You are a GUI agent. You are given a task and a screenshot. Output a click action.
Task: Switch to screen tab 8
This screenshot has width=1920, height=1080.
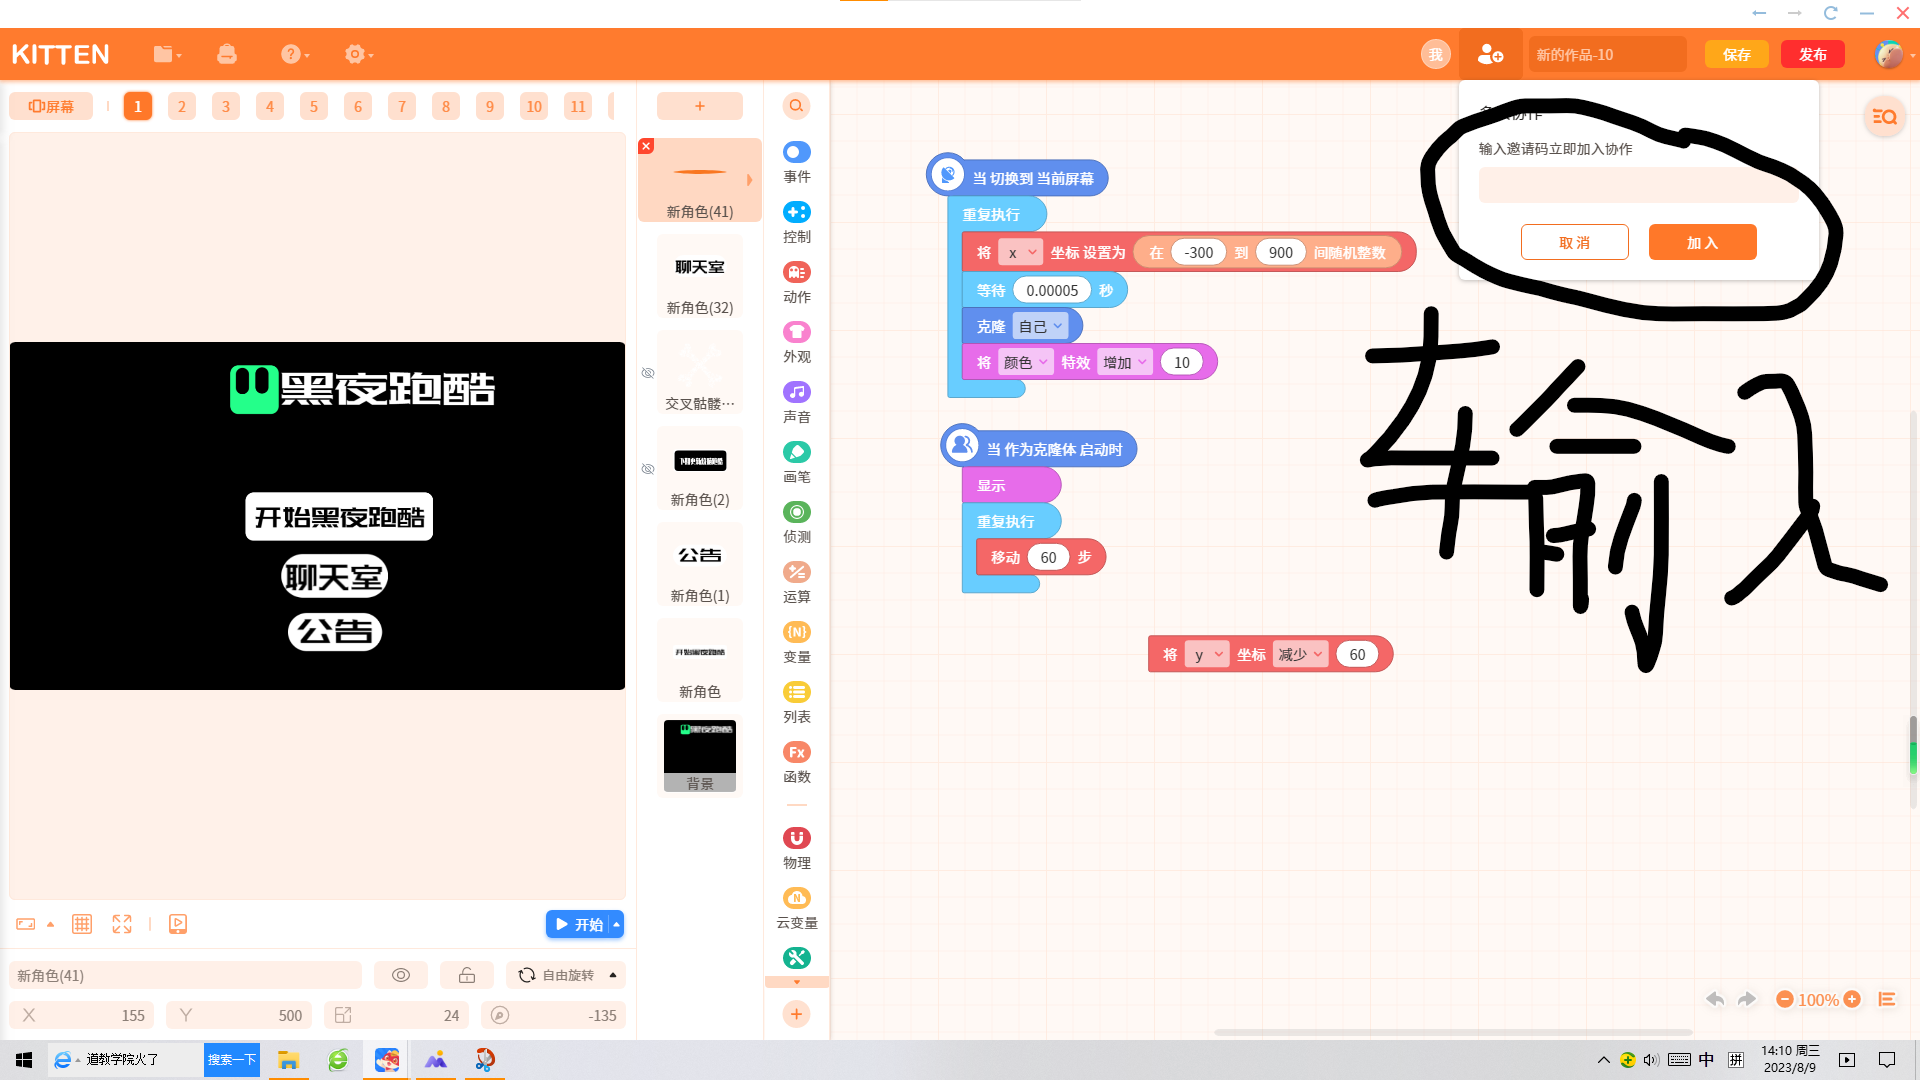pos(446,106)
